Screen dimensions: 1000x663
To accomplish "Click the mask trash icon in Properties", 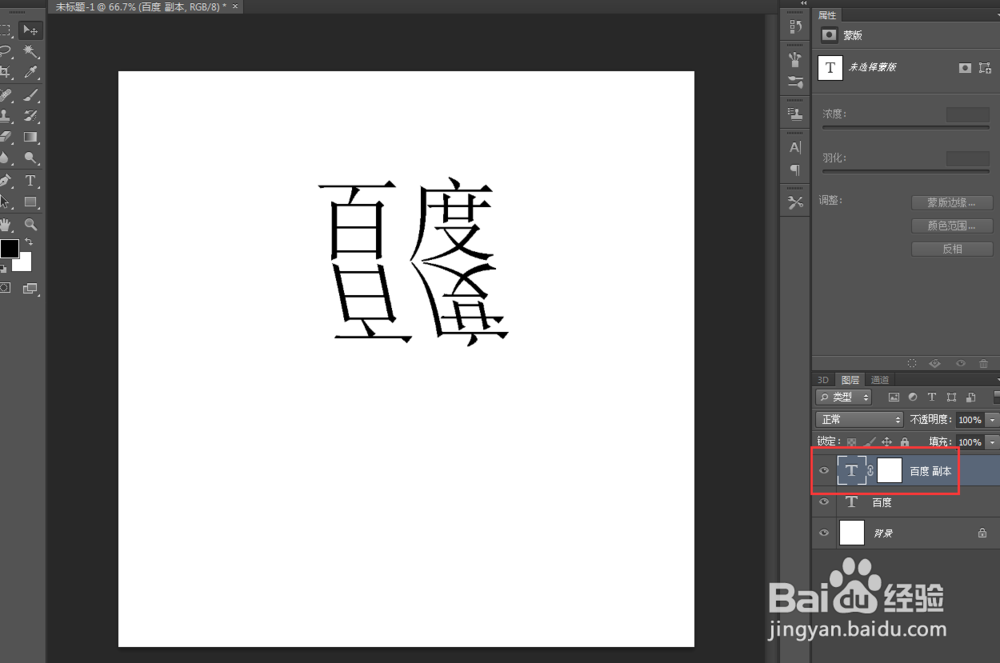I will coord(983,363).
